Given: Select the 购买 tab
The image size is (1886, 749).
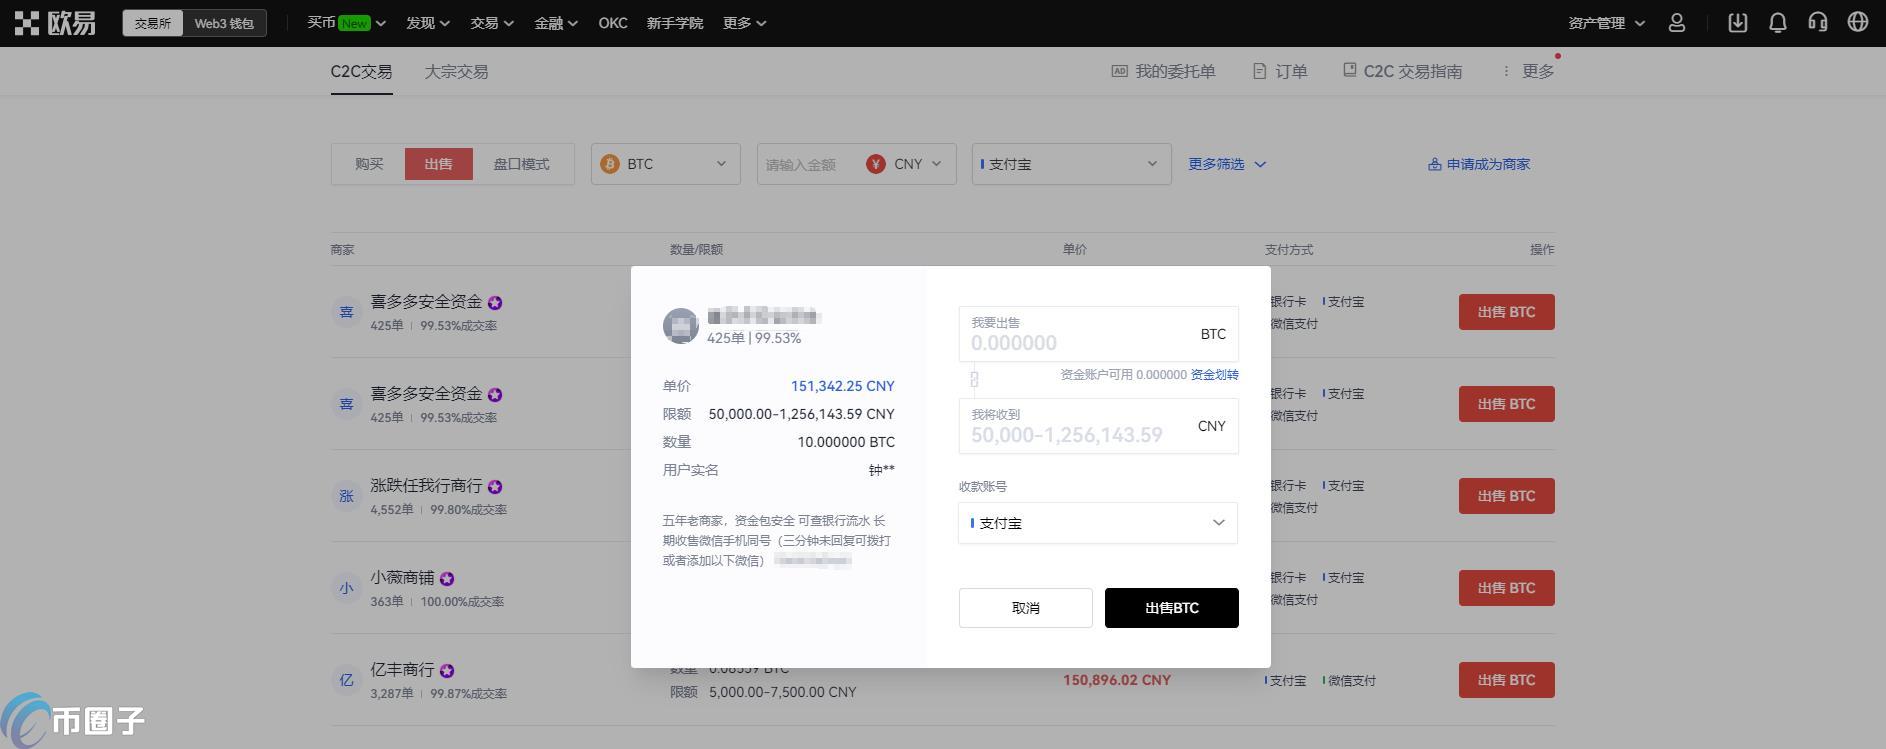Looking at the screenshot, I should [x=369, y=164].
